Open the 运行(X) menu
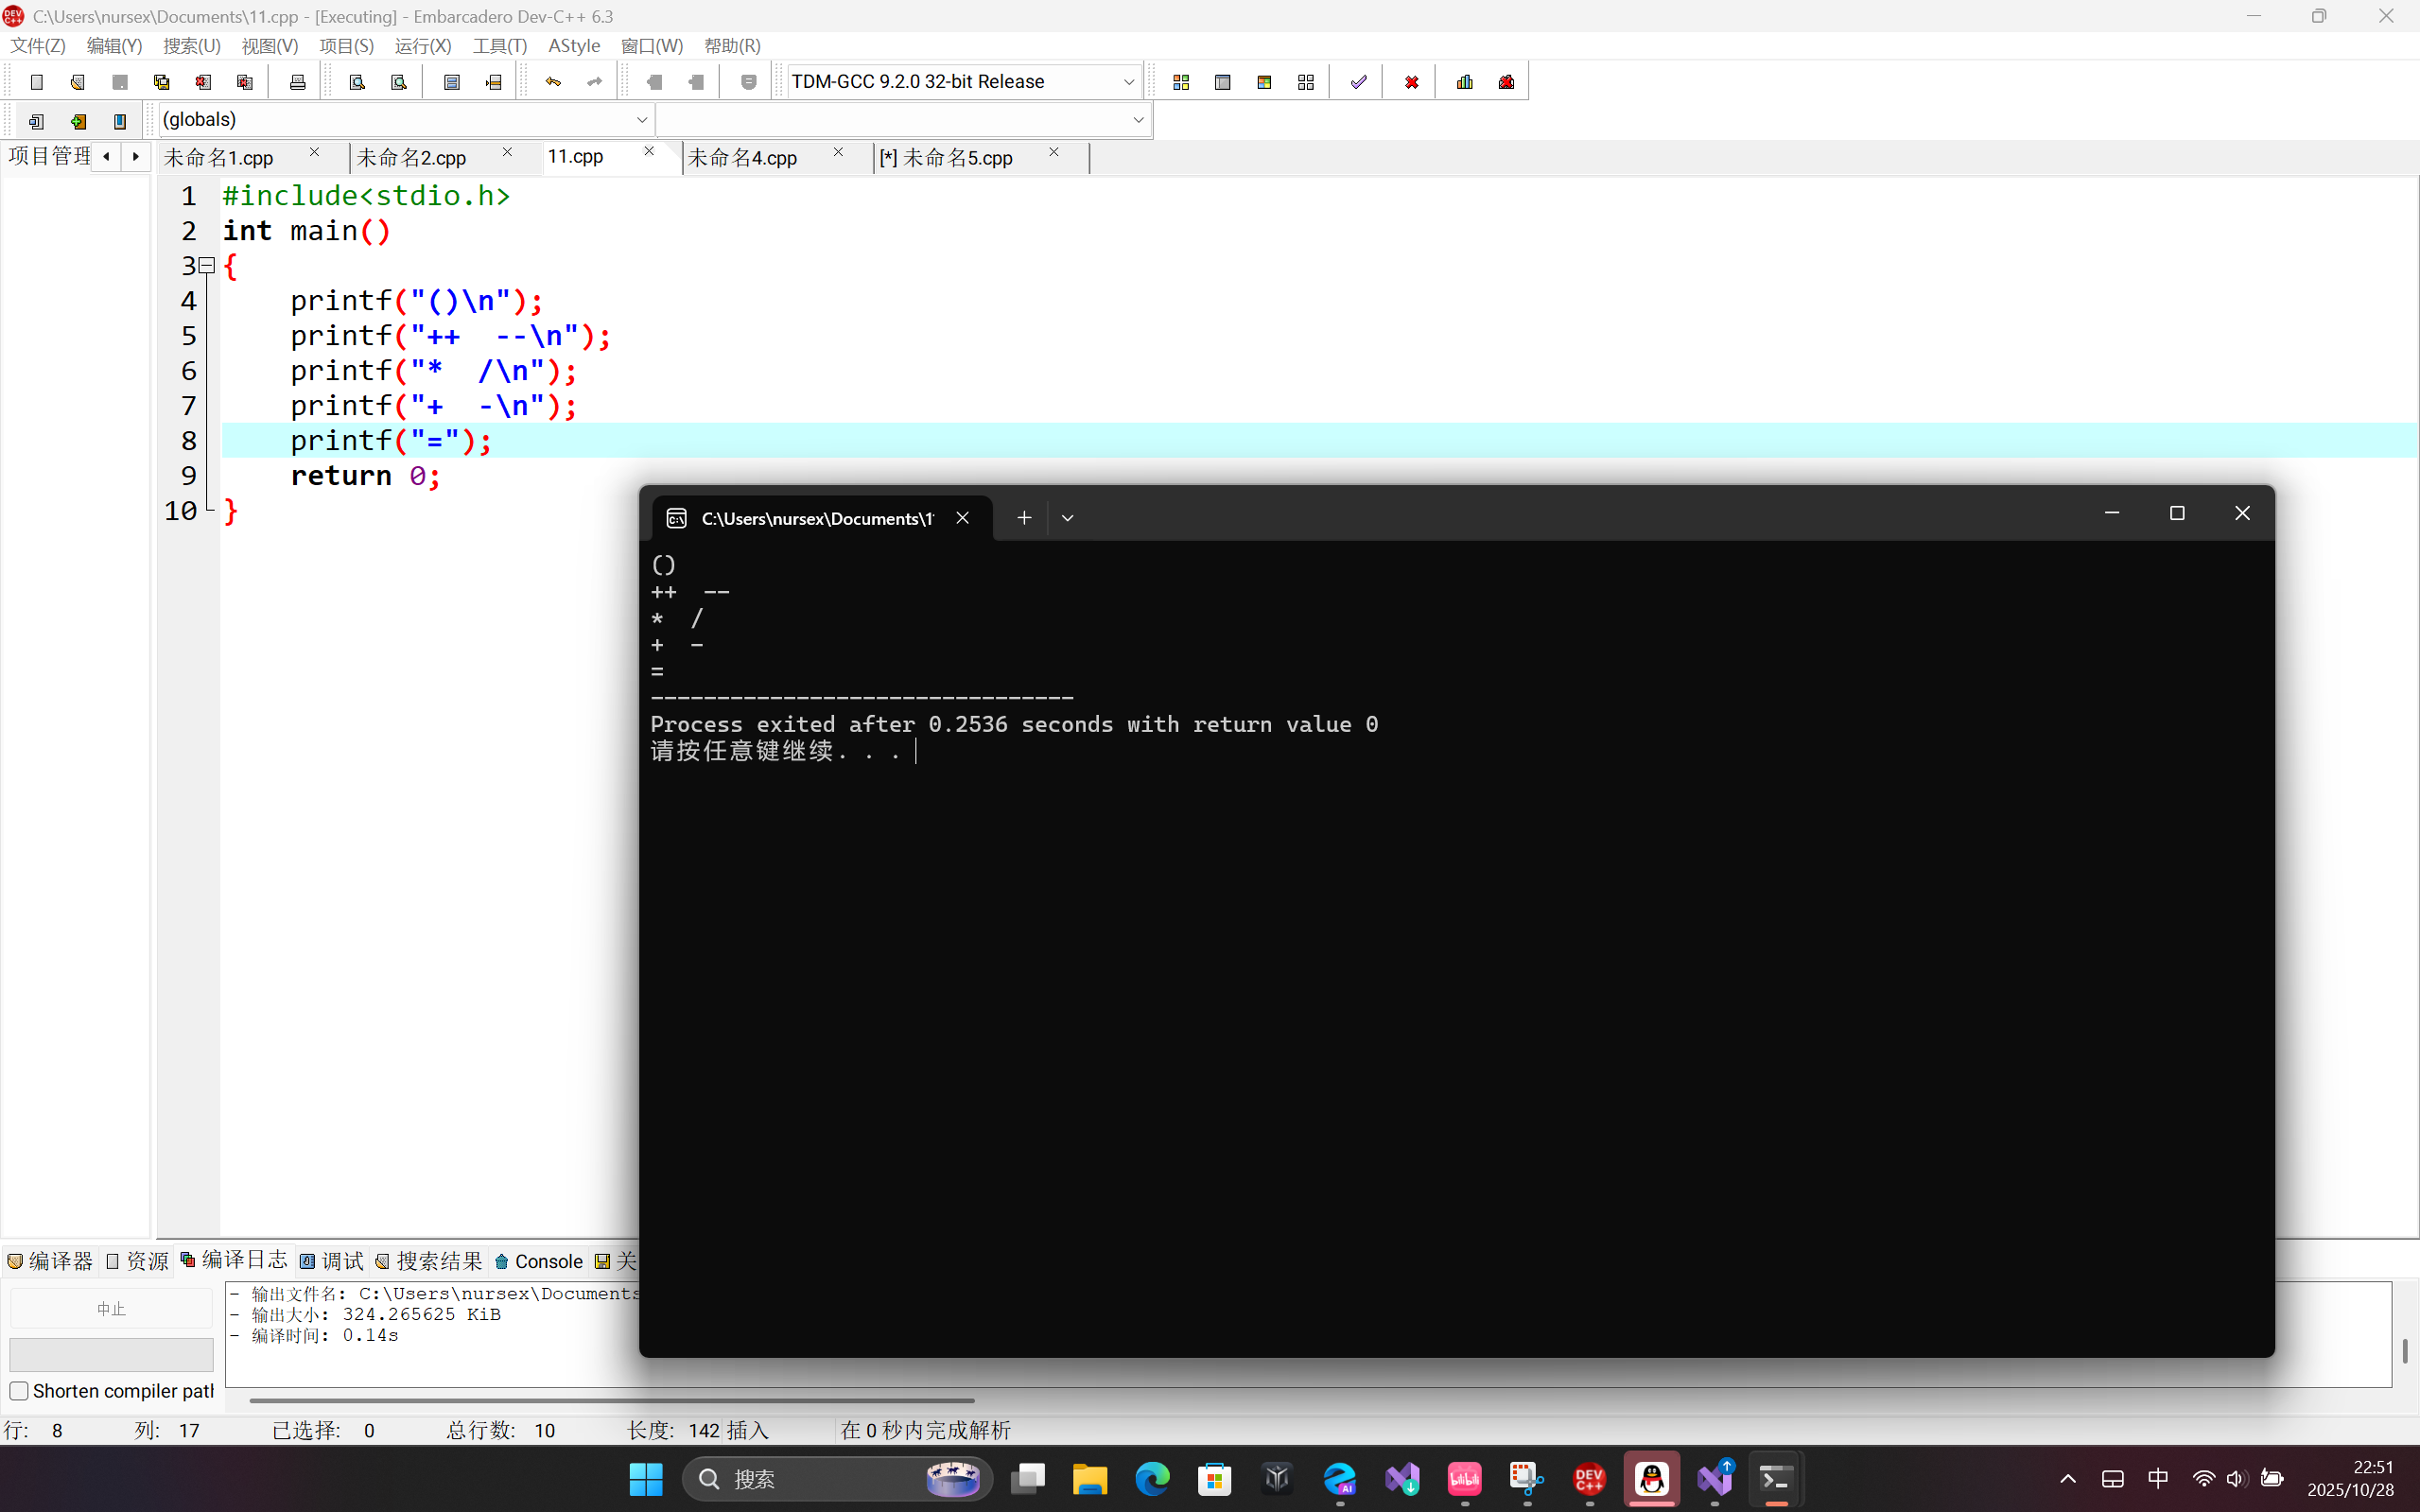 pyautogui.click(x=423, y=46)
